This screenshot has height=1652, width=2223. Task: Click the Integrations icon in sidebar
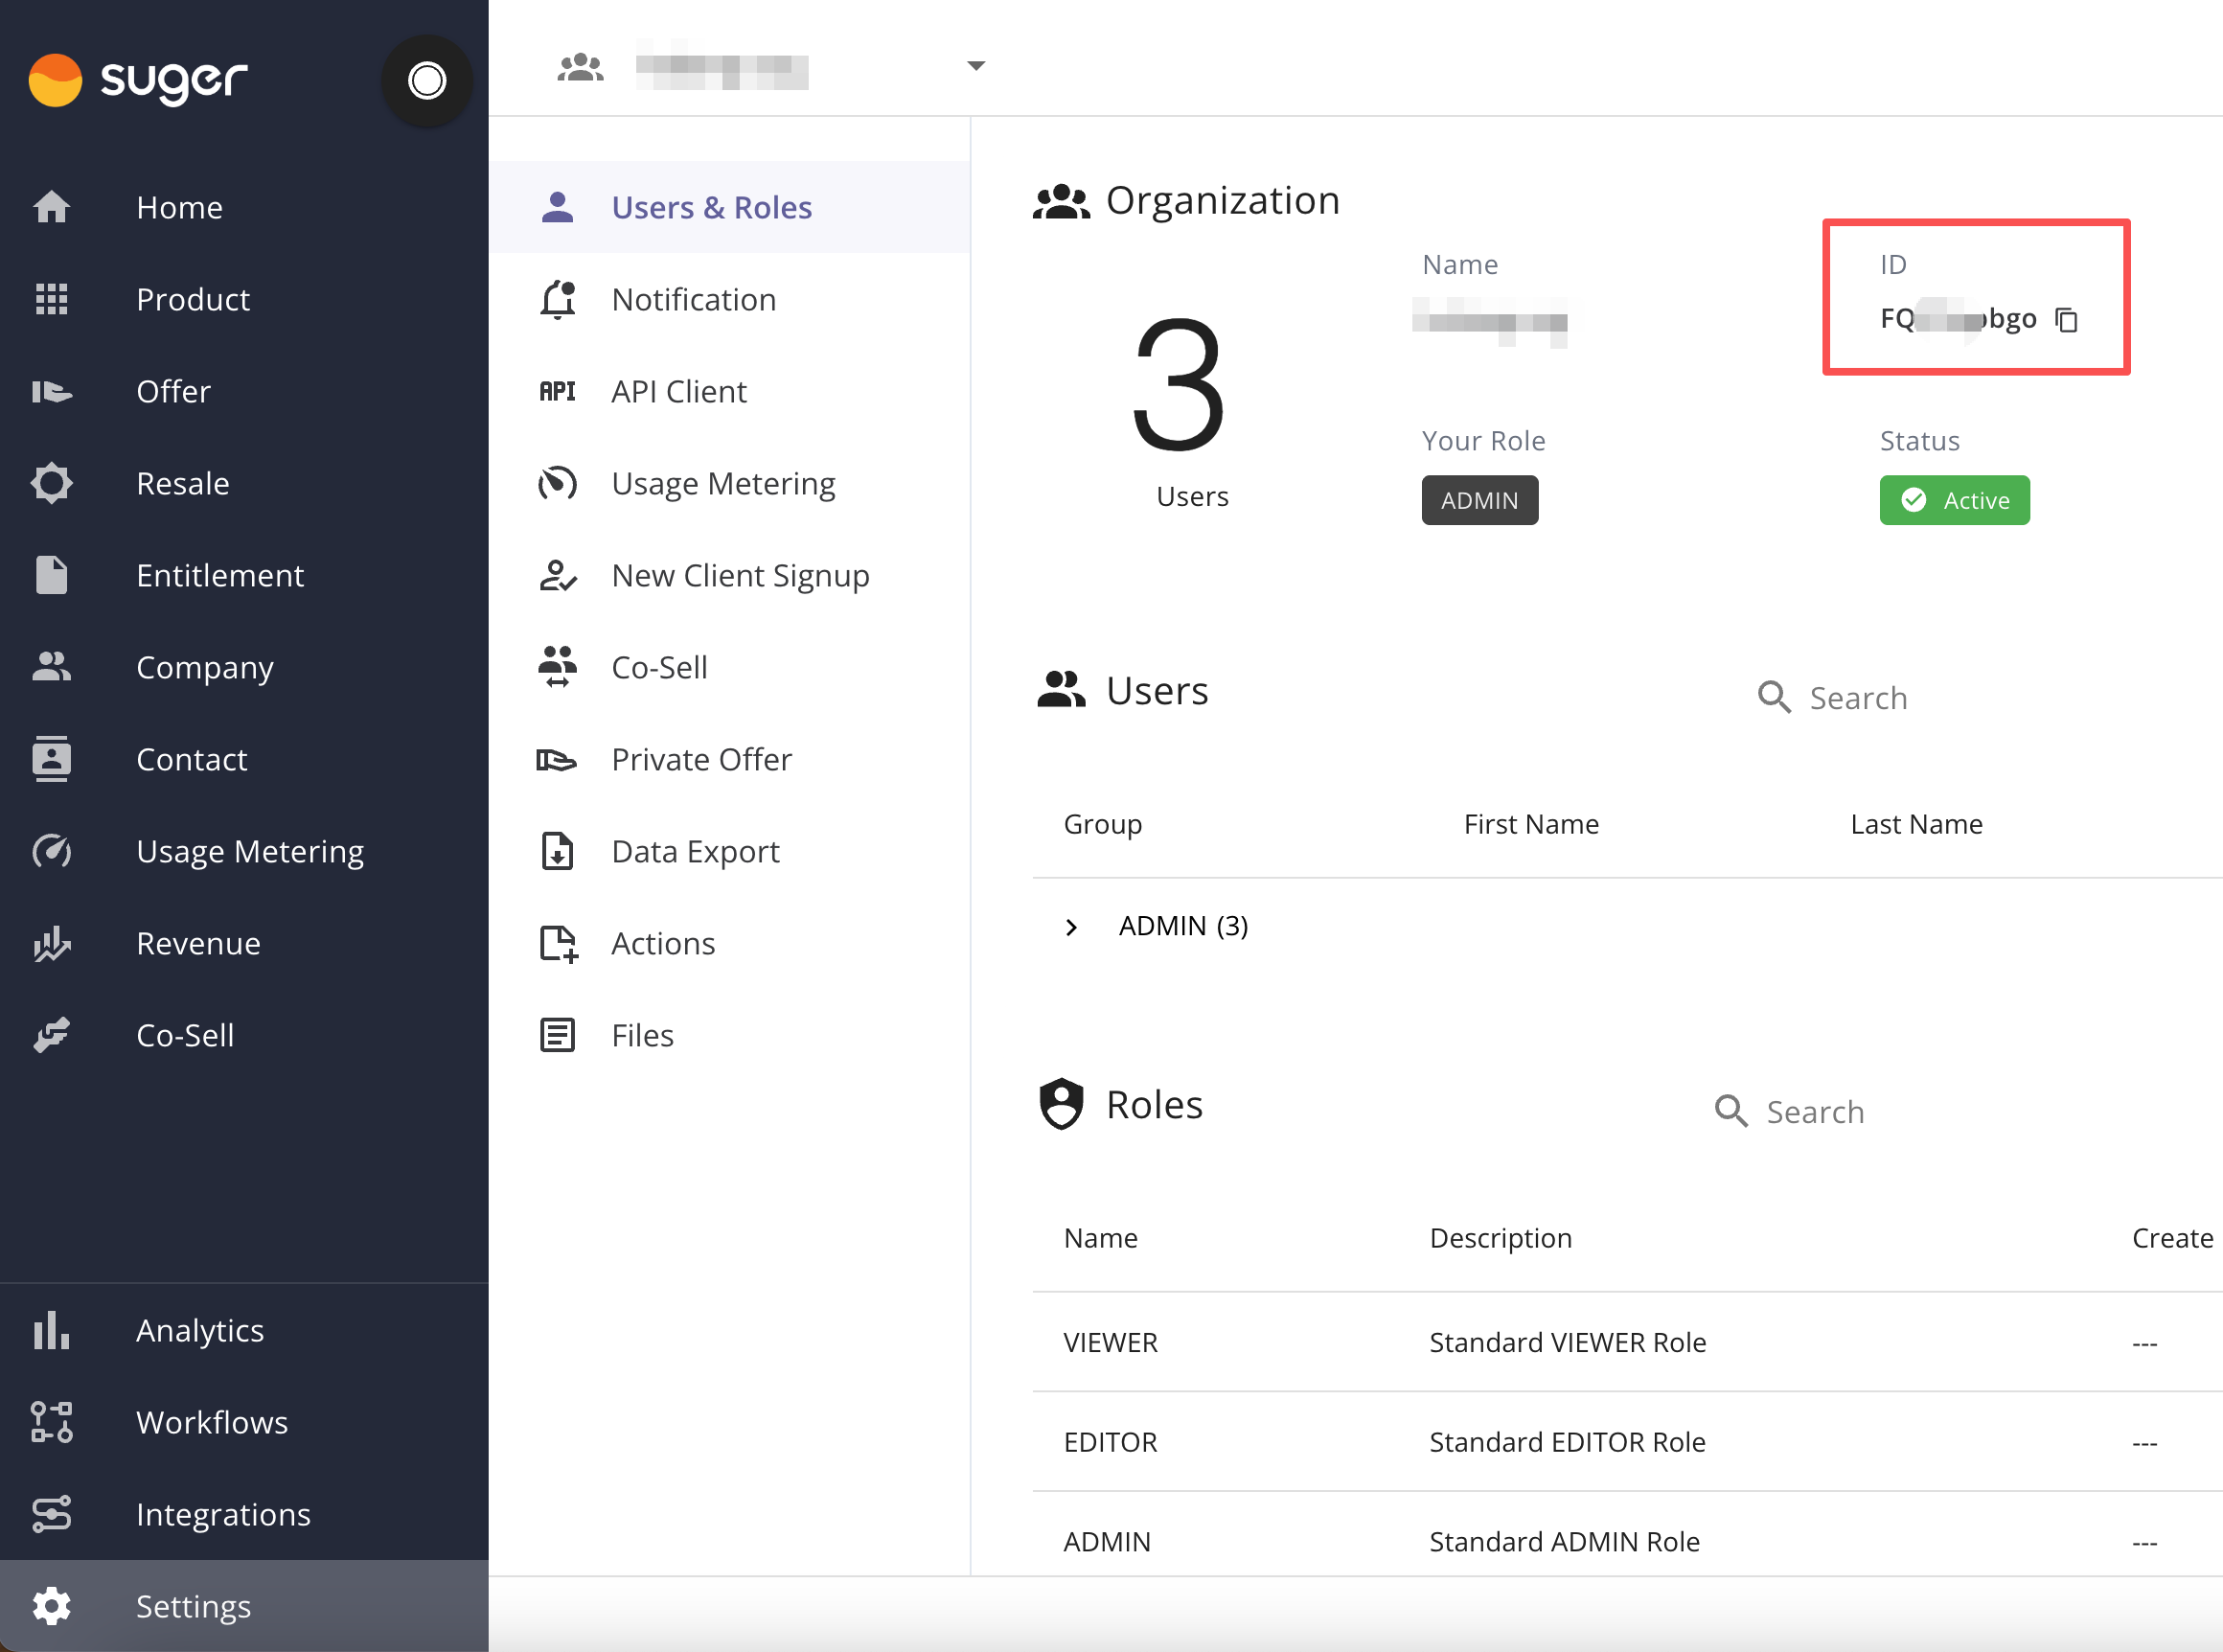52,1514
